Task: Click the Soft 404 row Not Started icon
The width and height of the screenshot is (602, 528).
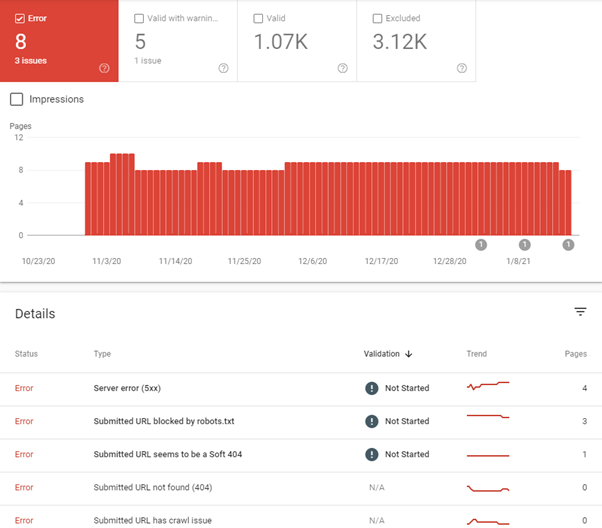Action: [372, 454]
